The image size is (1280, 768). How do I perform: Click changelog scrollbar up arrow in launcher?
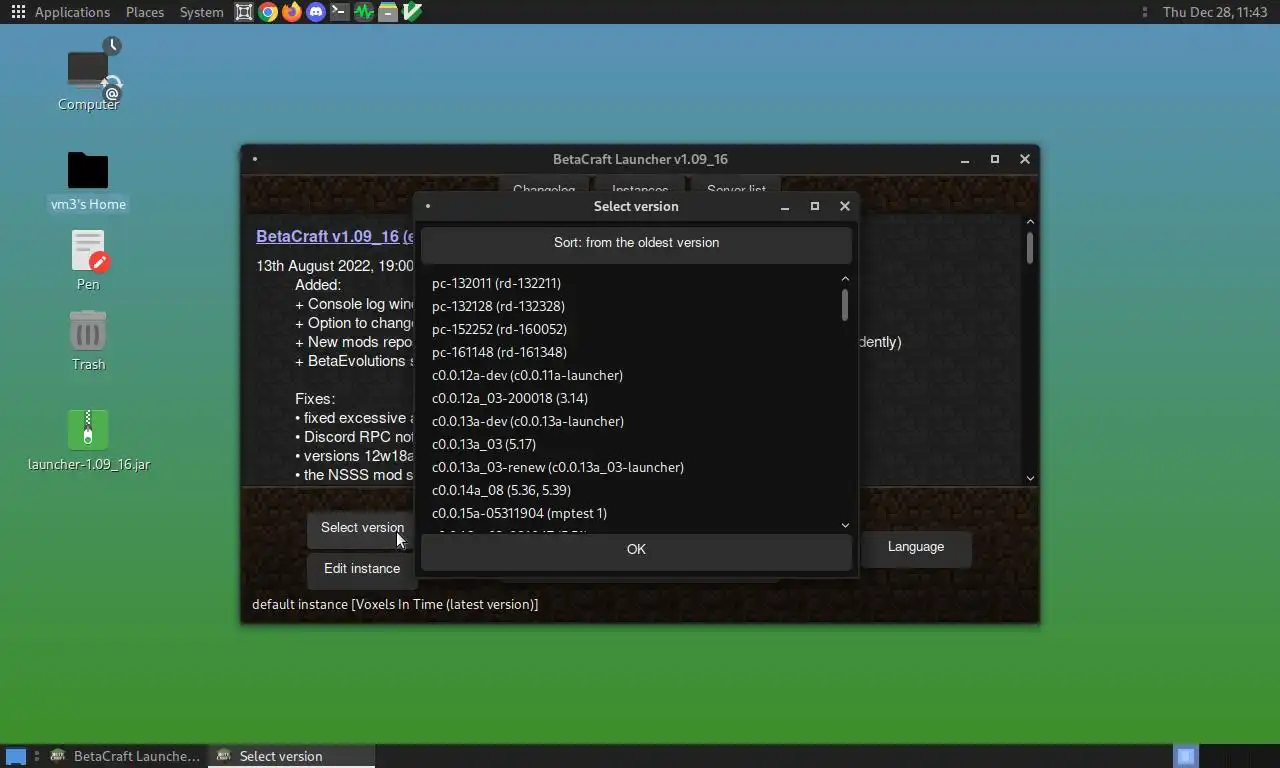point(1030,222)
